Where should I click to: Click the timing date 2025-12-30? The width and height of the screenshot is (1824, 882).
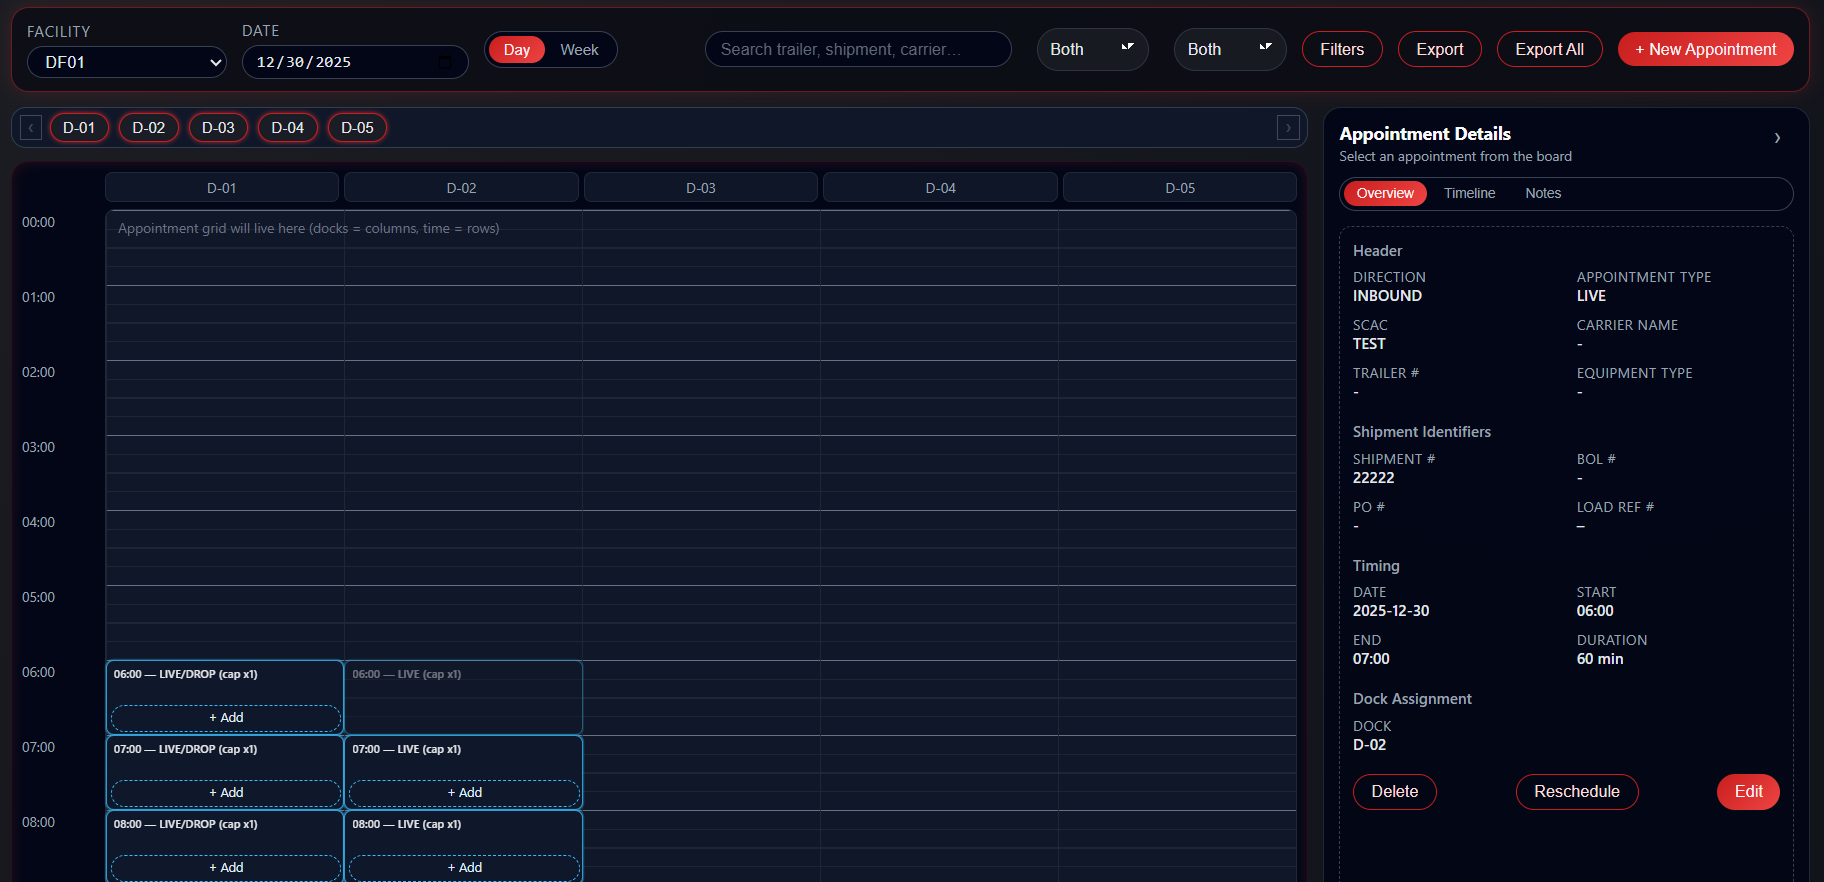click(1391, 612)
